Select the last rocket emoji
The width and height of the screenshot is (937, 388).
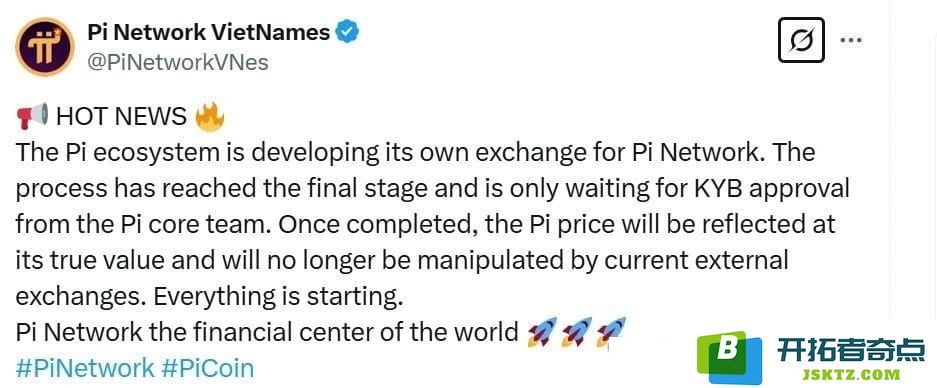pyautogui.click(x=611, y=332)
